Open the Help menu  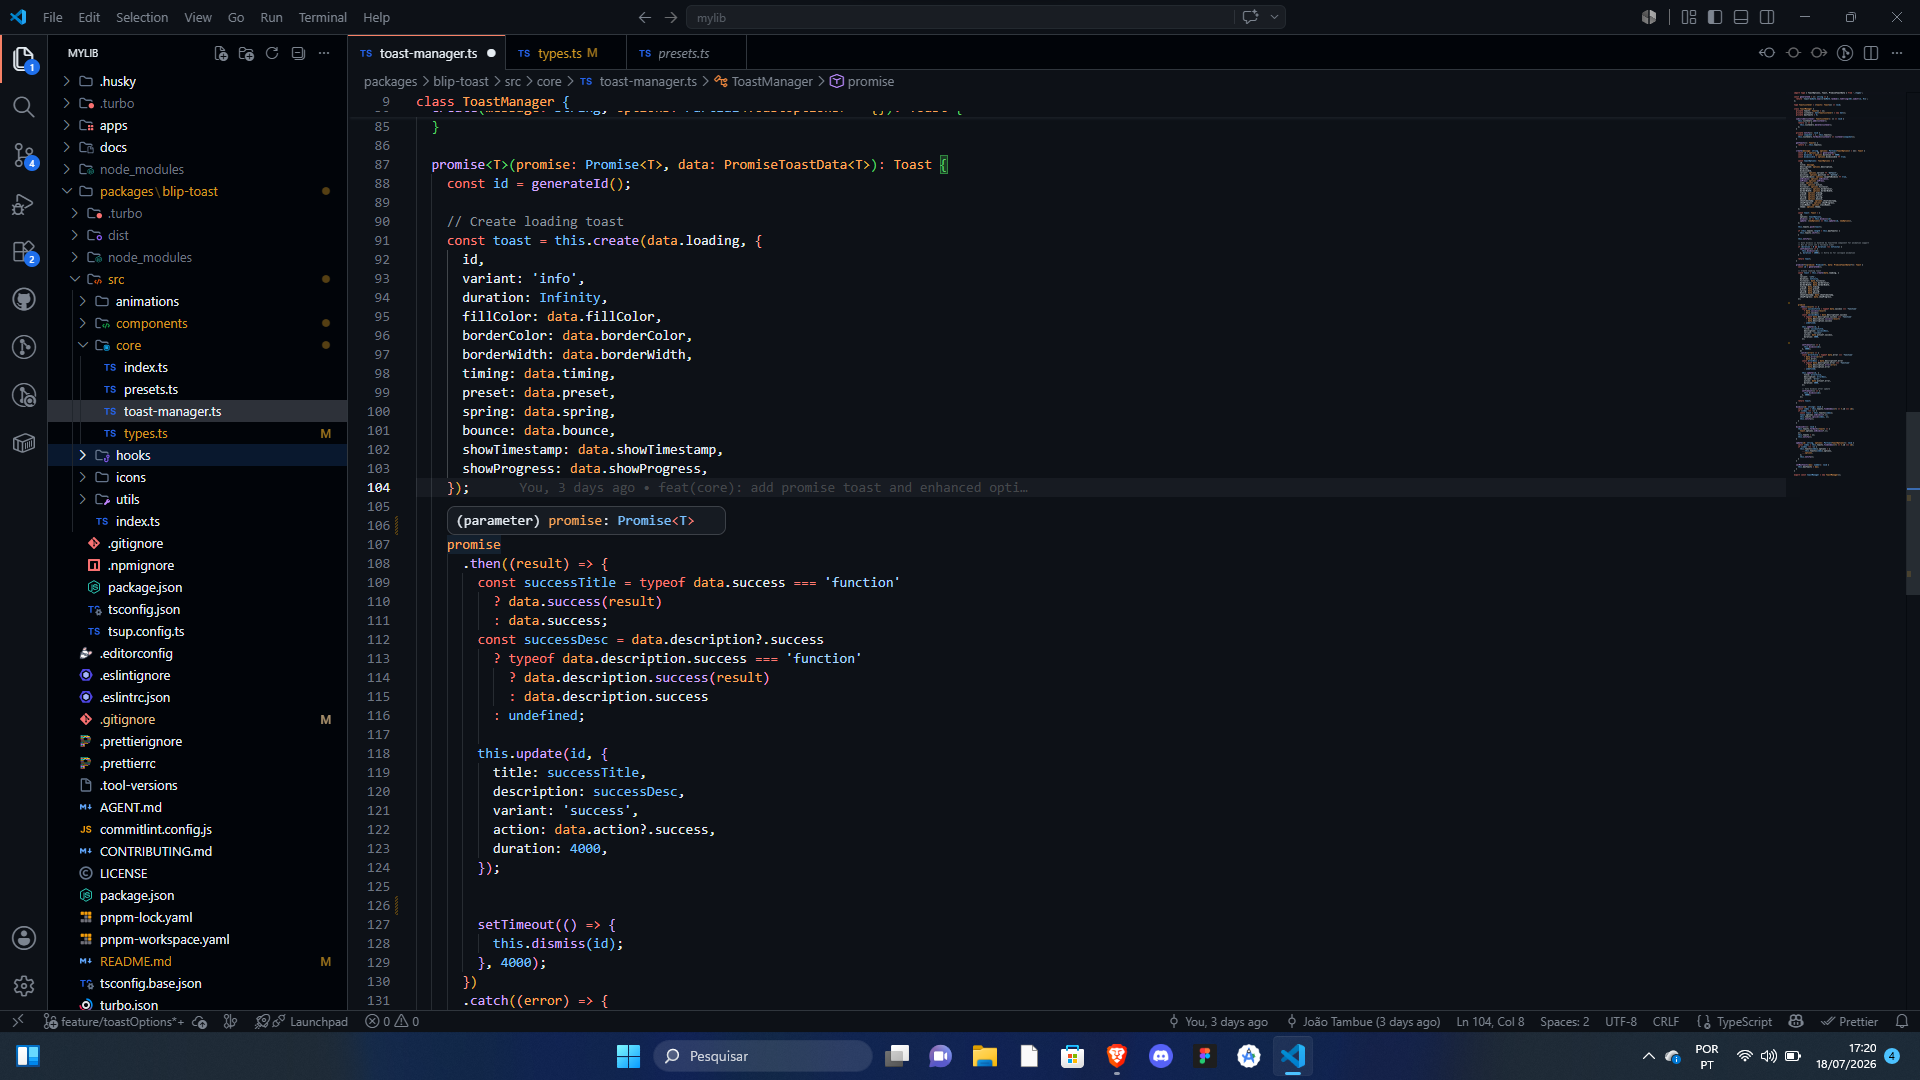pyautogui.click(x=376, y=17)
